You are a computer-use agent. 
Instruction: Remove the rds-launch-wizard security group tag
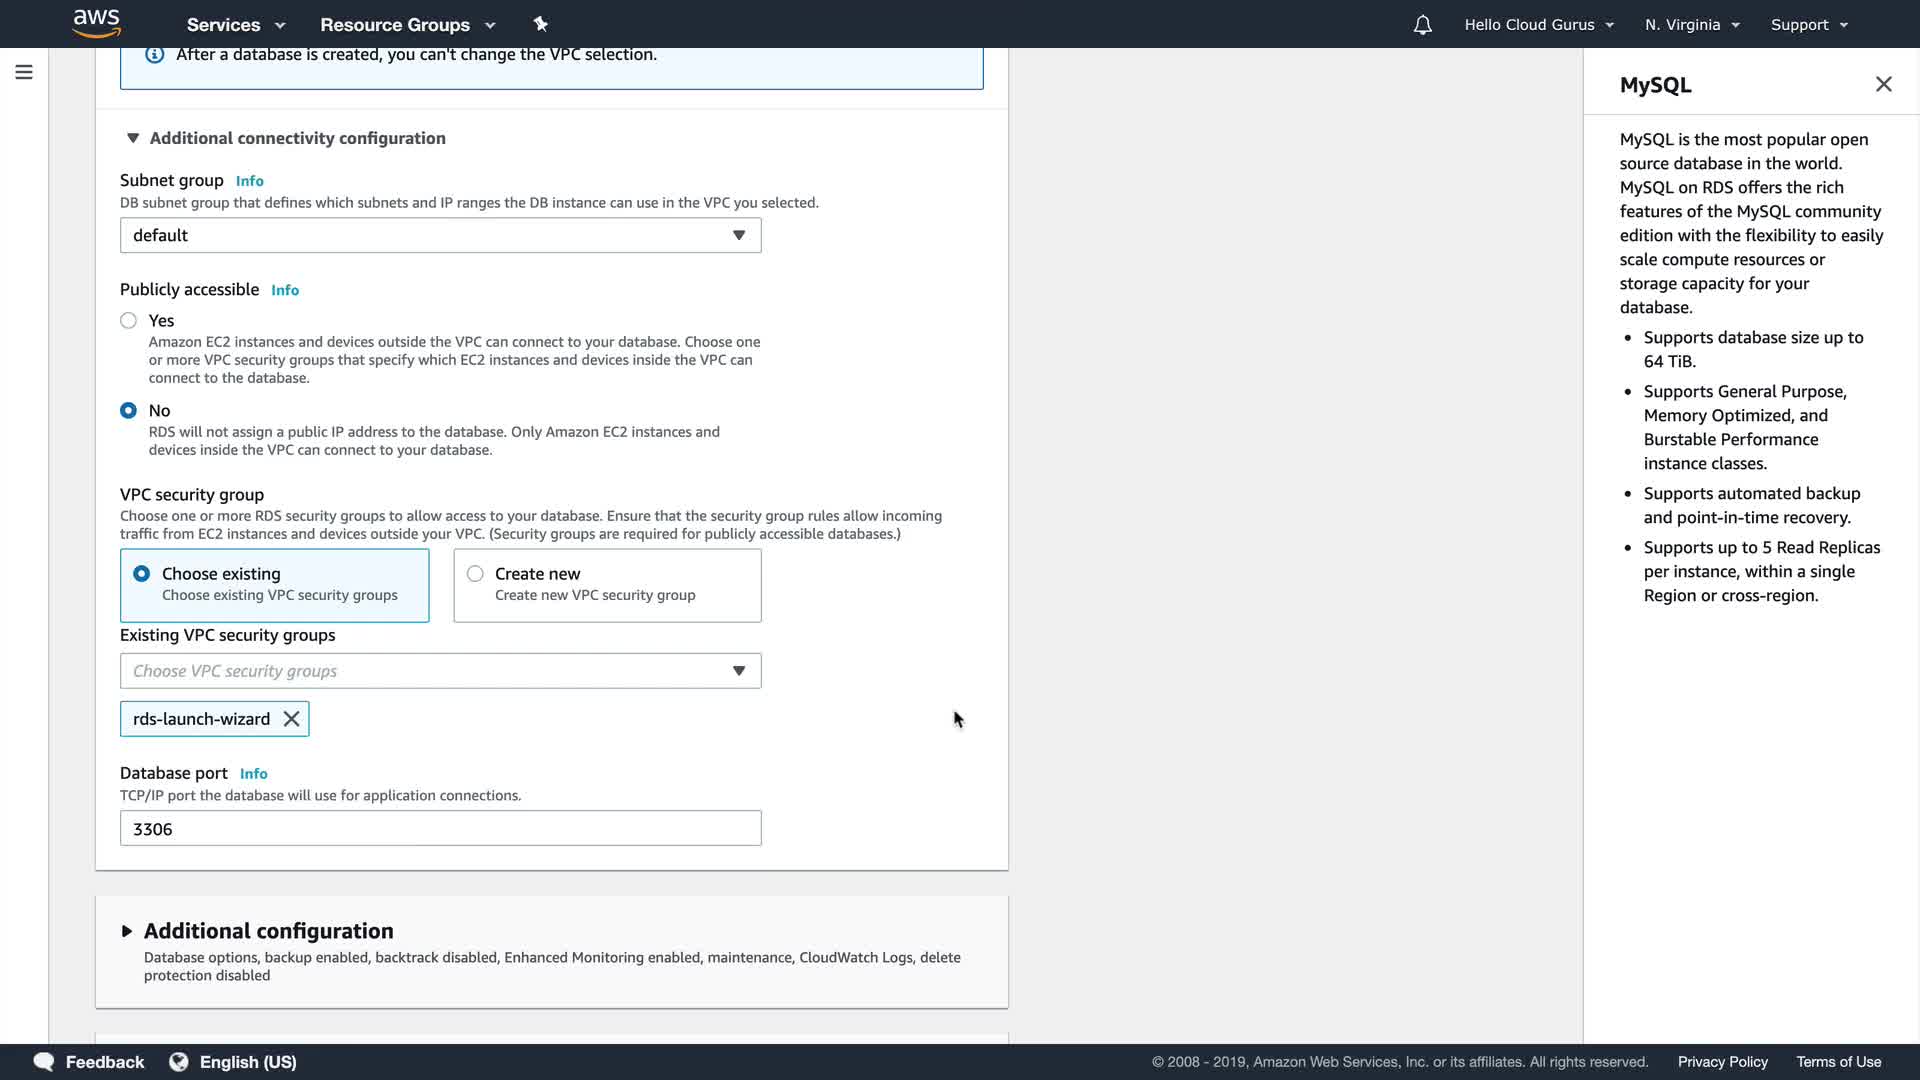pos(291,719)
